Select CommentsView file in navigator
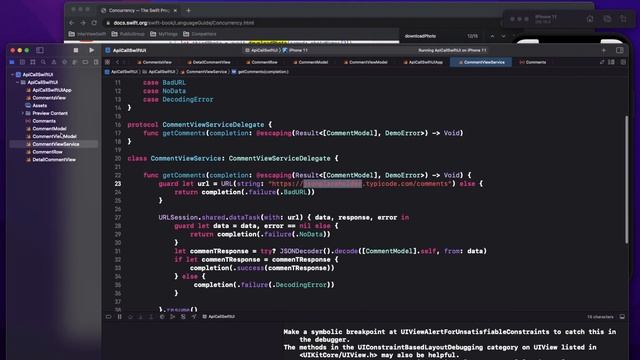 [49, 98]
